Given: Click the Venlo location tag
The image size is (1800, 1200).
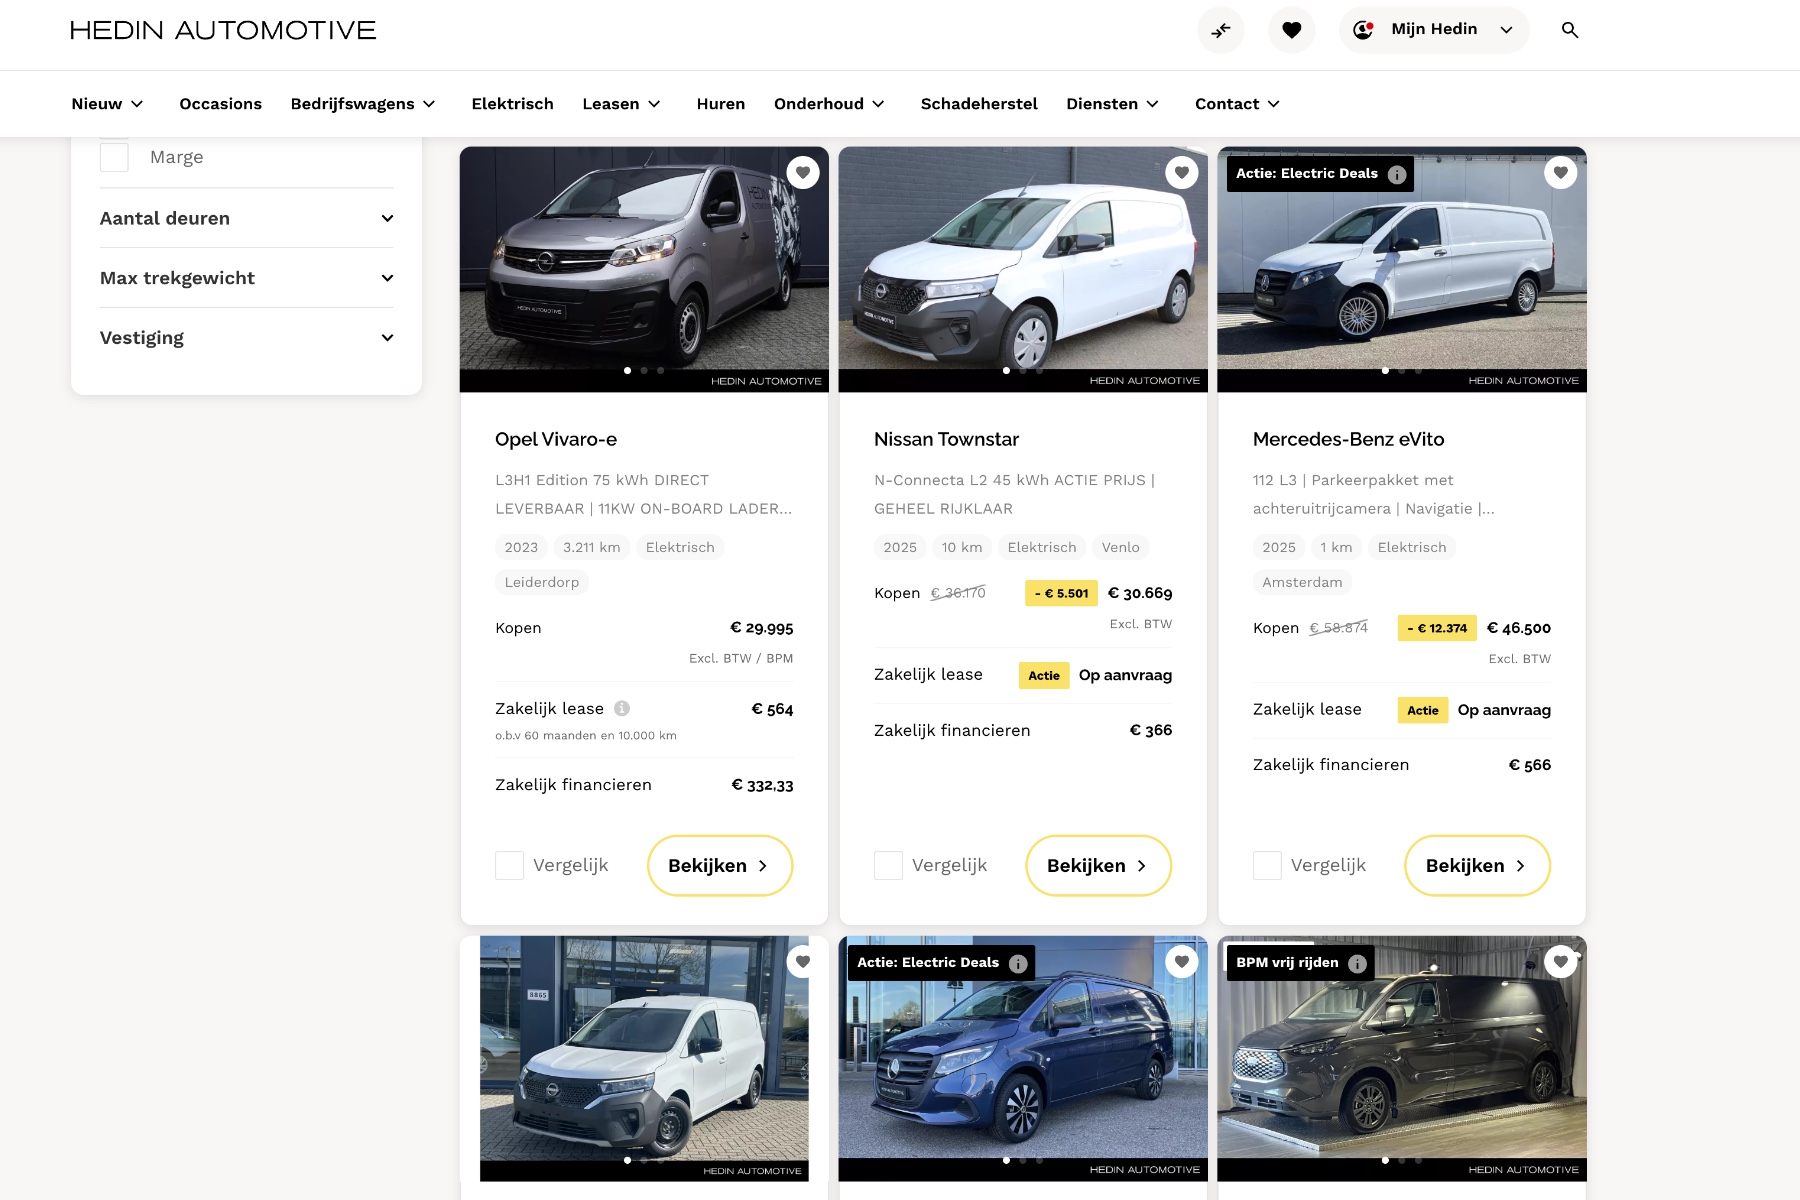Looking at the screenshot, I should [x=1121, y=547].
